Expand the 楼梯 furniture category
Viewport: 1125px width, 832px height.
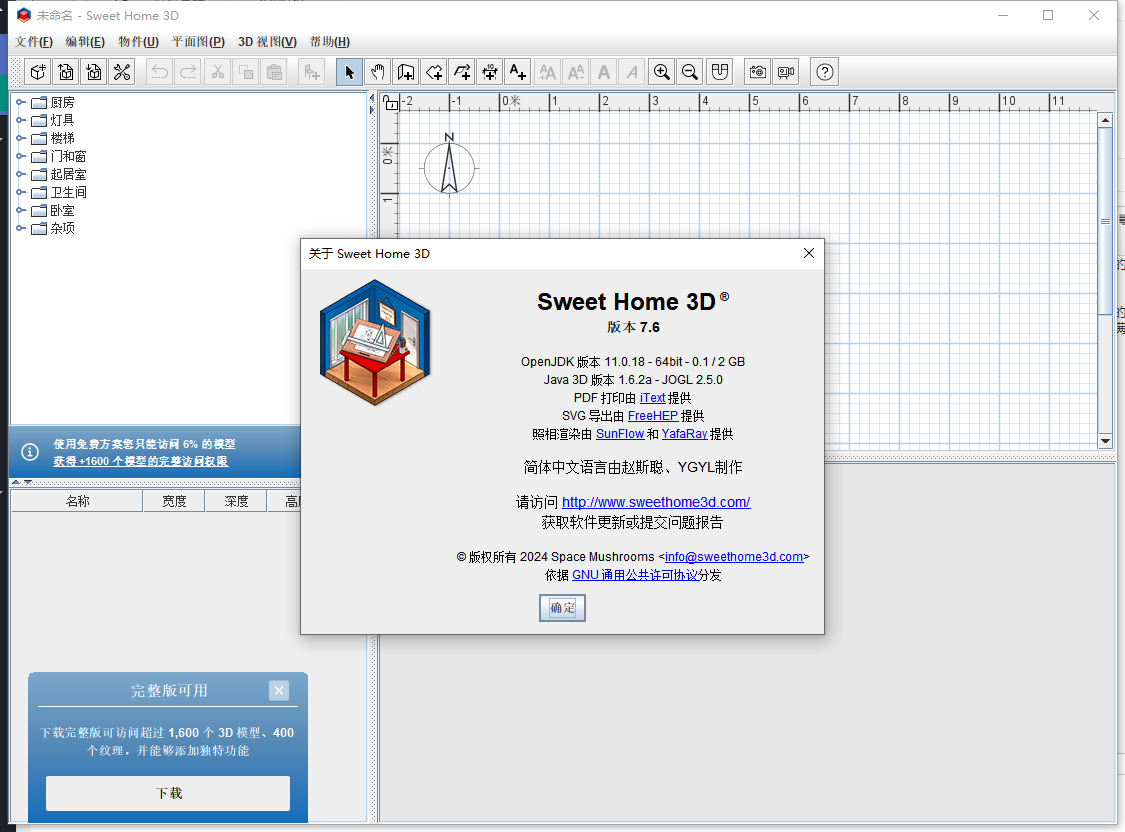(21, 138)
